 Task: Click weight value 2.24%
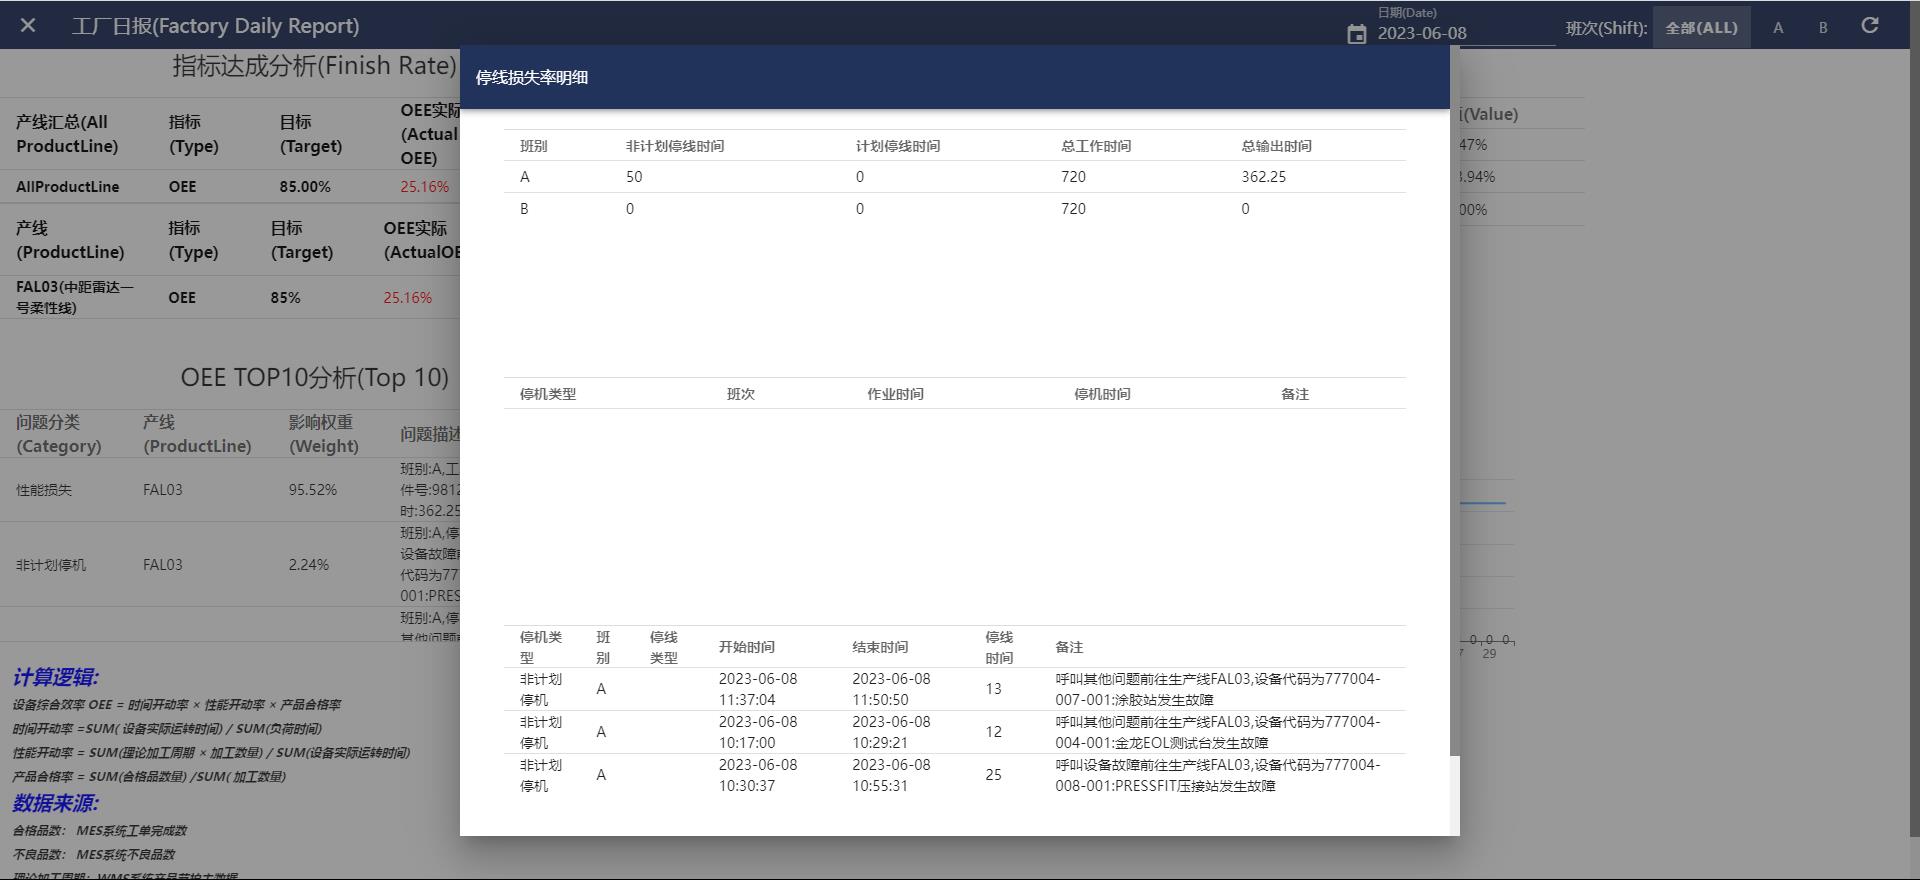point(309,565)
